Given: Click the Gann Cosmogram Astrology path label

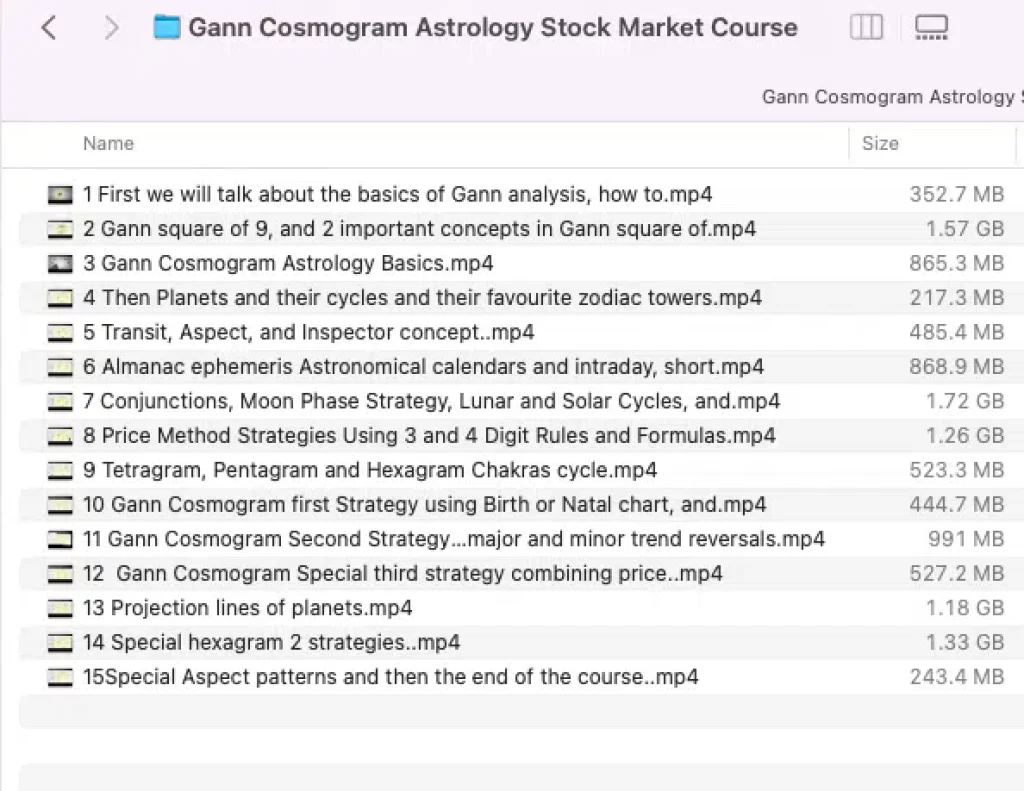Looking at the screenshot, I should 890,97.
